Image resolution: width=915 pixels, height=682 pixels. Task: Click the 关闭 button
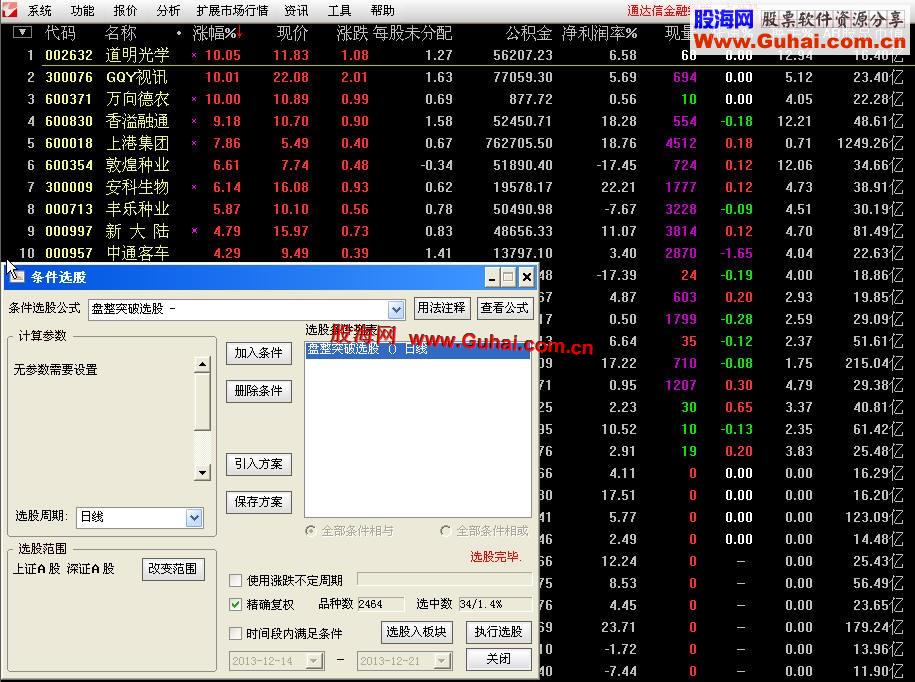pyautogui.click(x=498, y=659)
